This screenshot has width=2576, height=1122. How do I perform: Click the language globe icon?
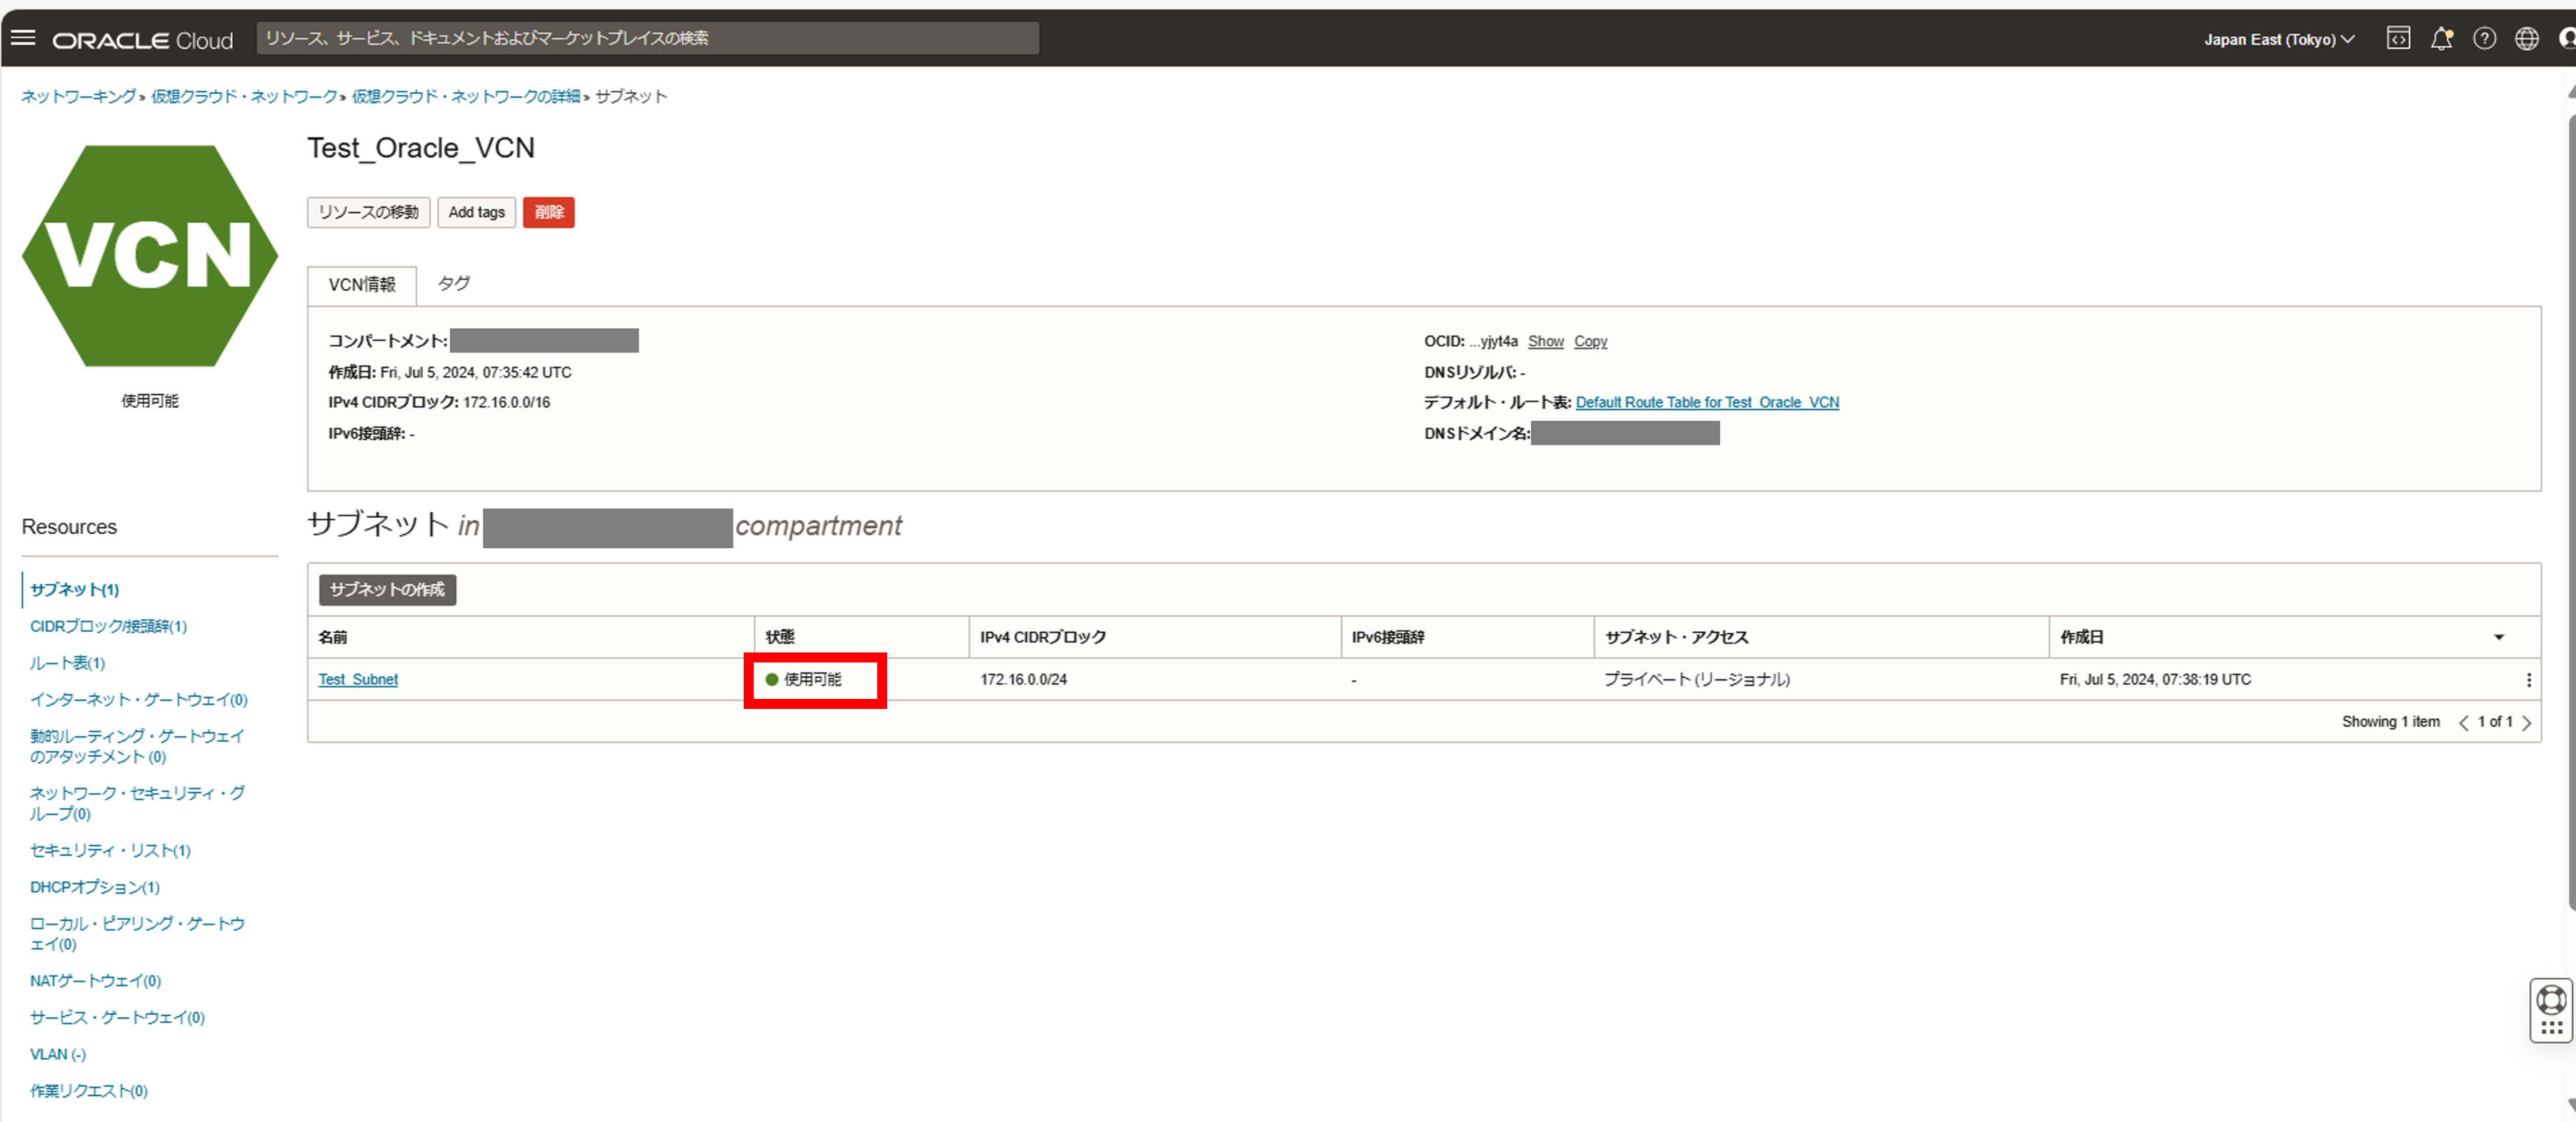(x=2527, y=39)
